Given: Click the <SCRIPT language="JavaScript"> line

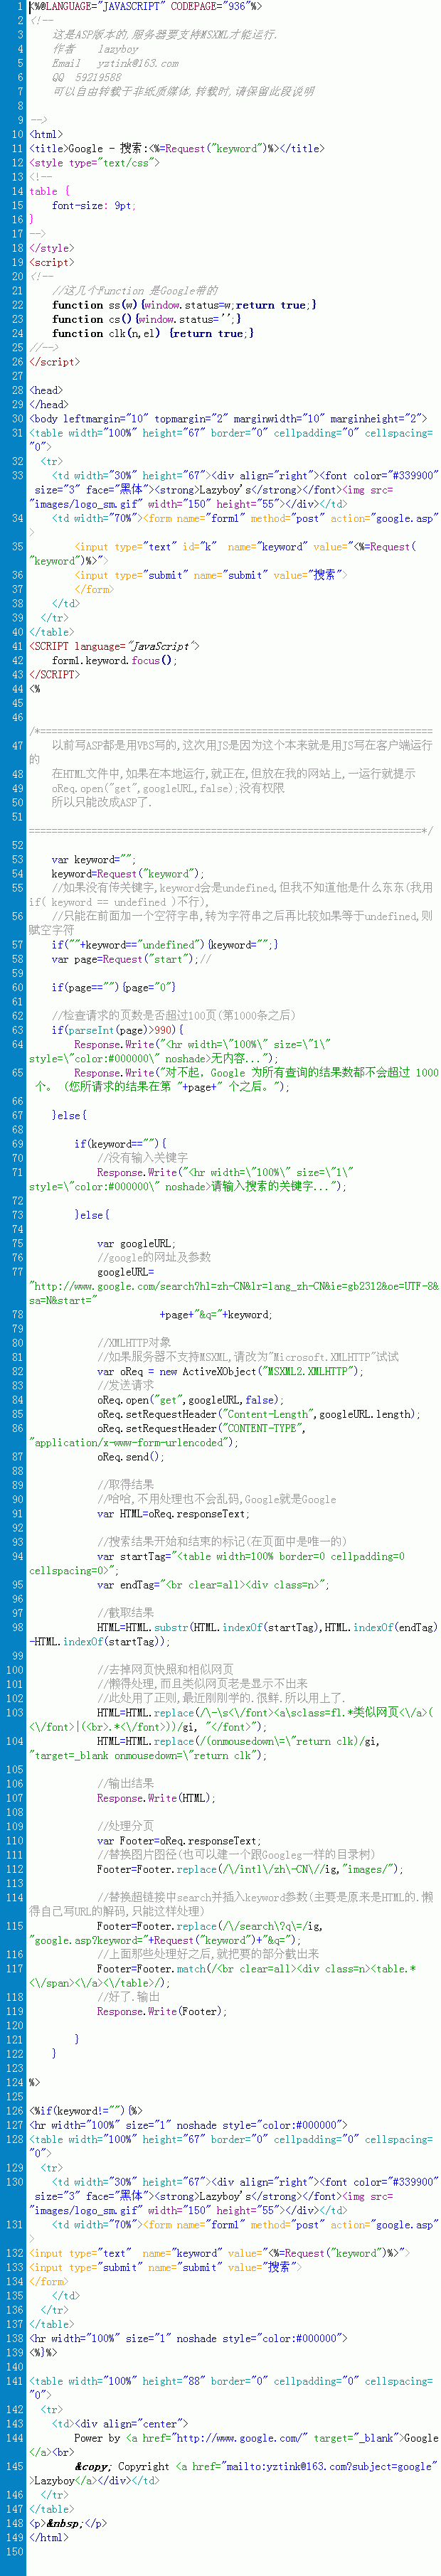Looking at the screenshot, I should click(114, 646).
